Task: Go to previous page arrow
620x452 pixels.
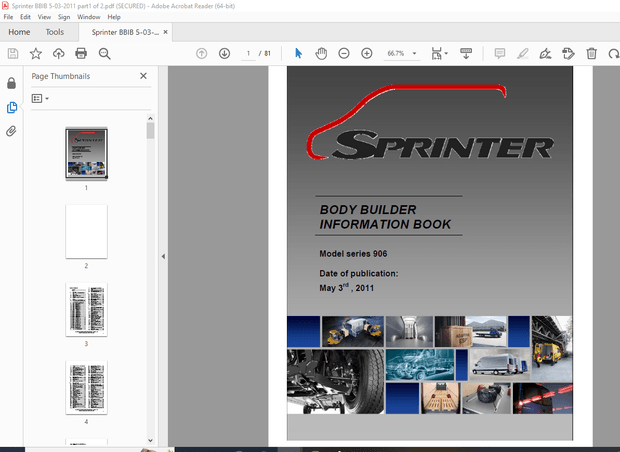Action: [202, 53]
